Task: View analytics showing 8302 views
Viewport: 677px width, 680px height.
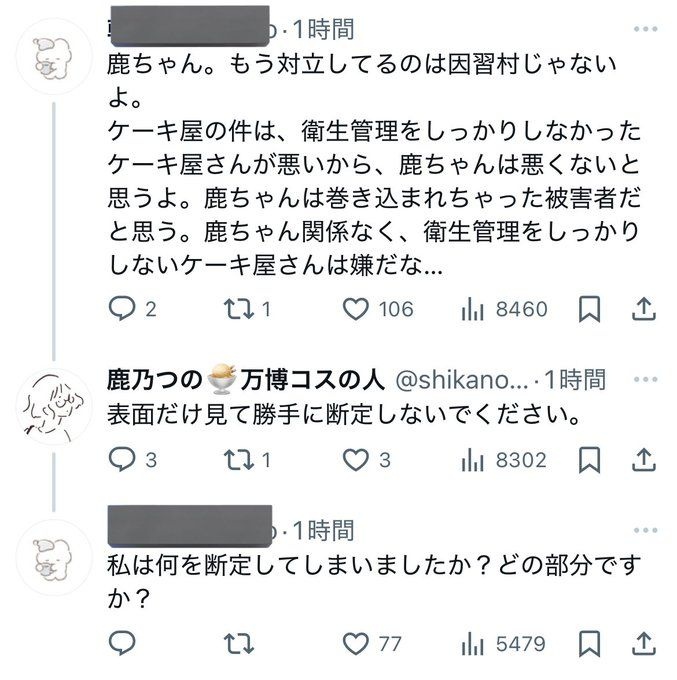Action: 473,459
